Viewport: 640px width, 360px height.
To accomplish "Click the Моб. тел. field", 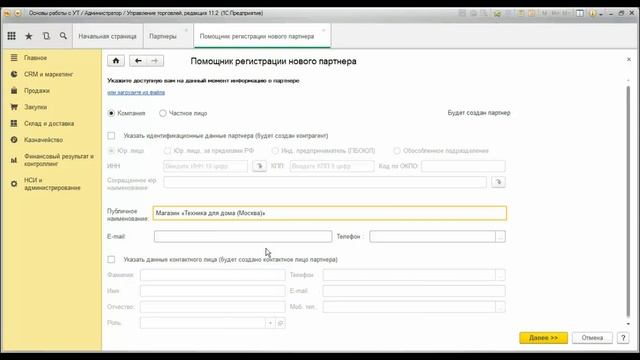I will click(x=409, y=307).
